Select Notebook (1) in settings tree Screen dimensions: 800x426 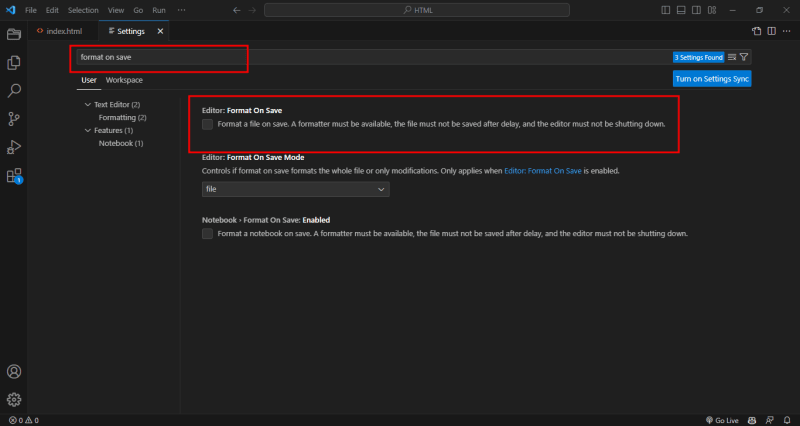click(121, 143)
